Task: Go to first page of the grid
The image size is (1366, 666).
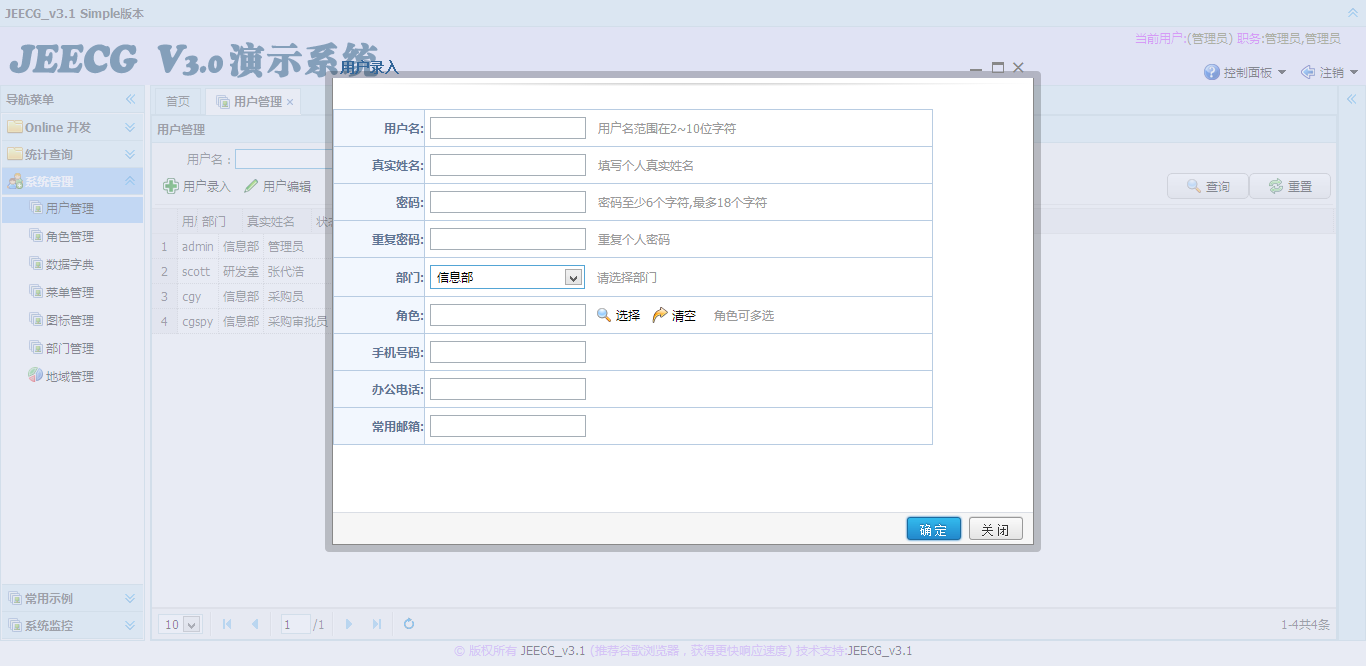Action: pos(227,624)
